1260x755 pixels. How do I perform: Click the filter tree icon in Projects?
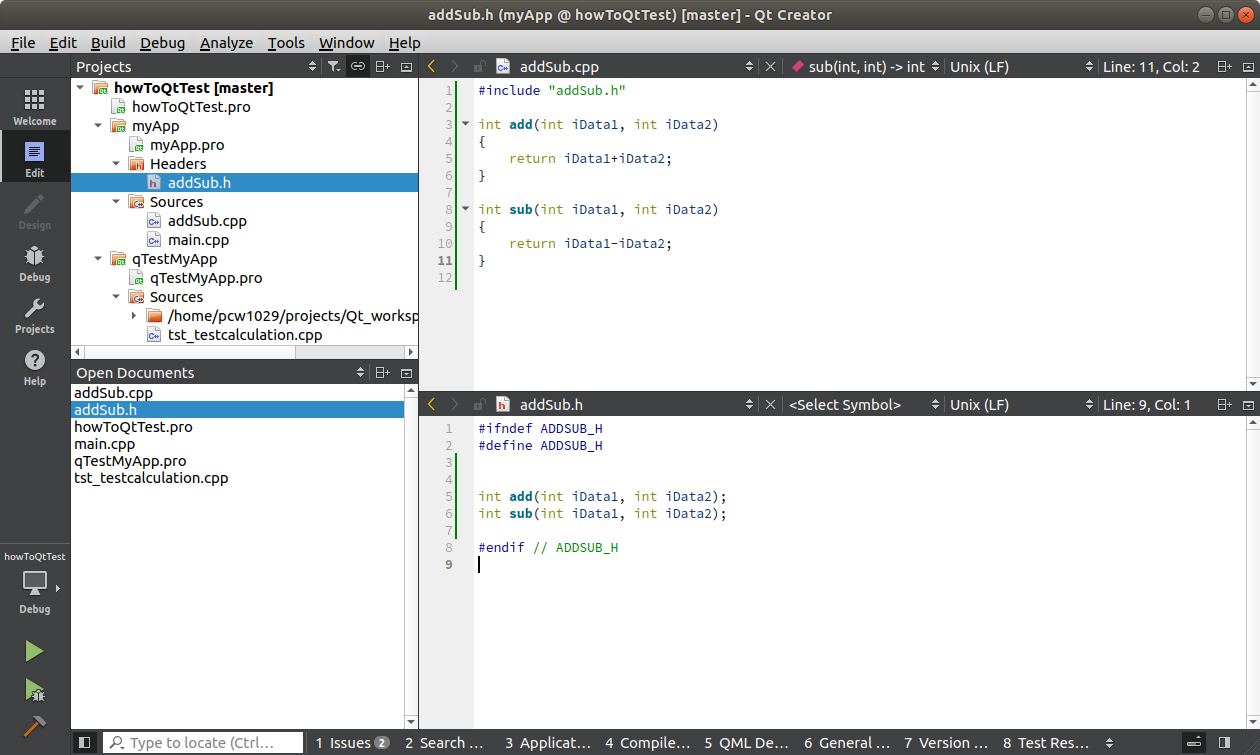[334, 67]
